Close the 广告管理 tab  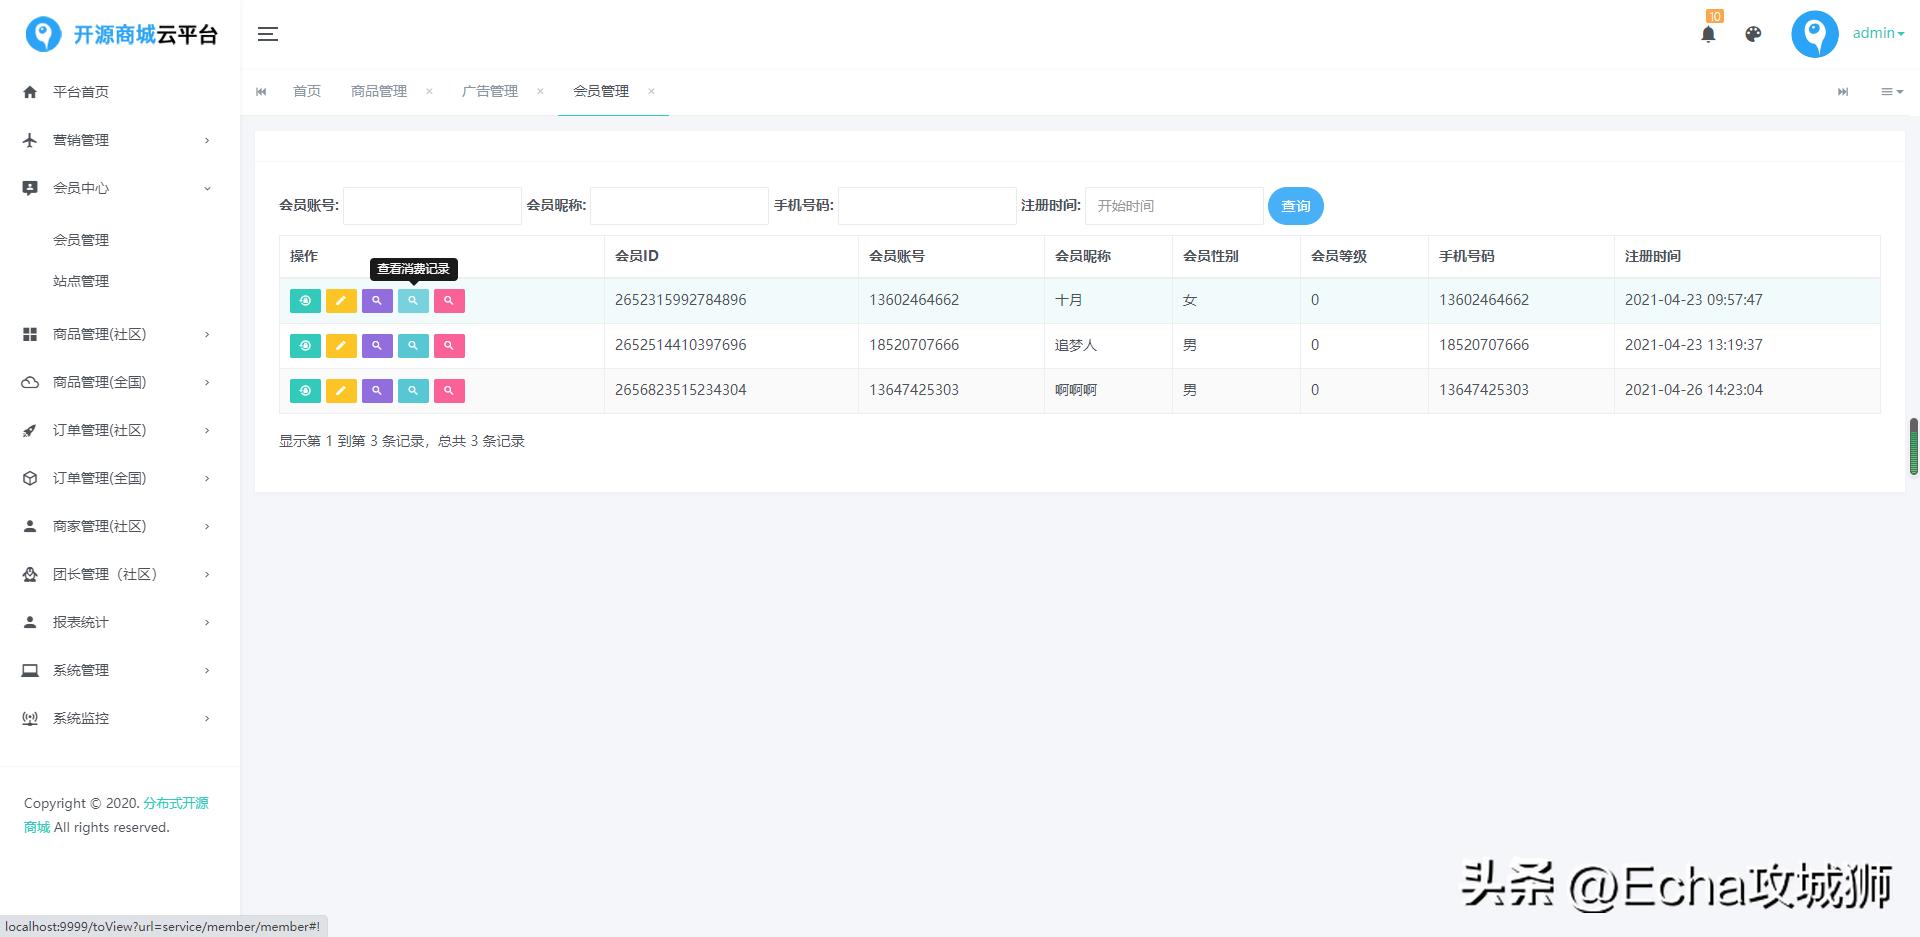click(541, 91)
